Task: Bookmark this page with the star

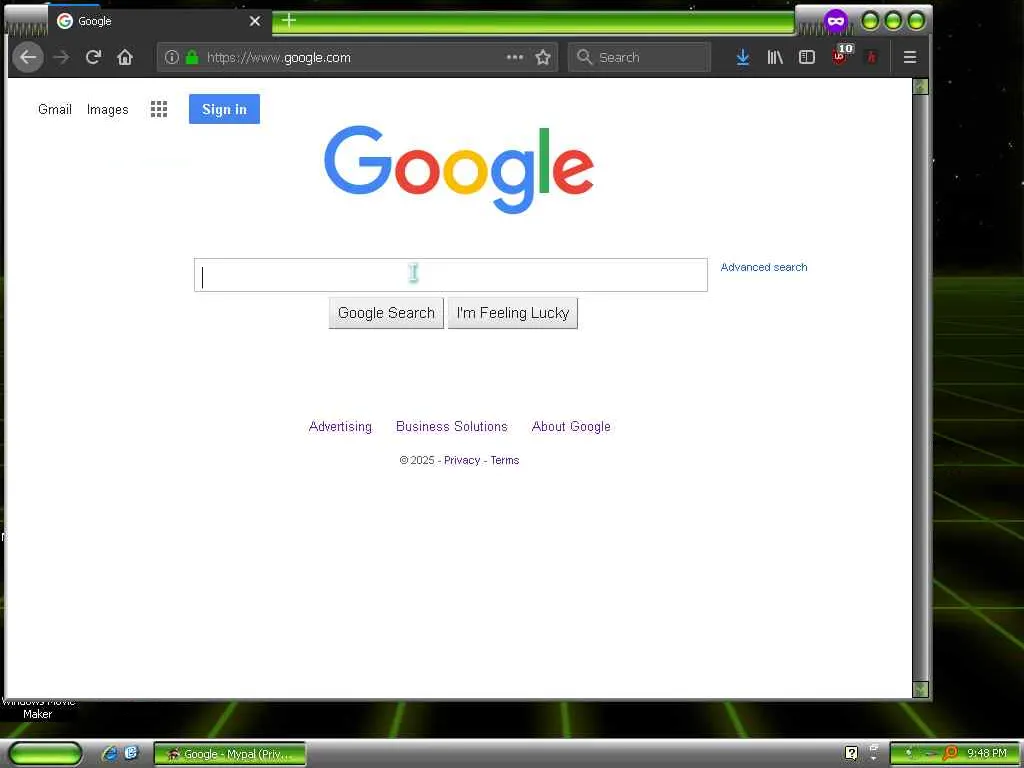Action: (543, 57)
